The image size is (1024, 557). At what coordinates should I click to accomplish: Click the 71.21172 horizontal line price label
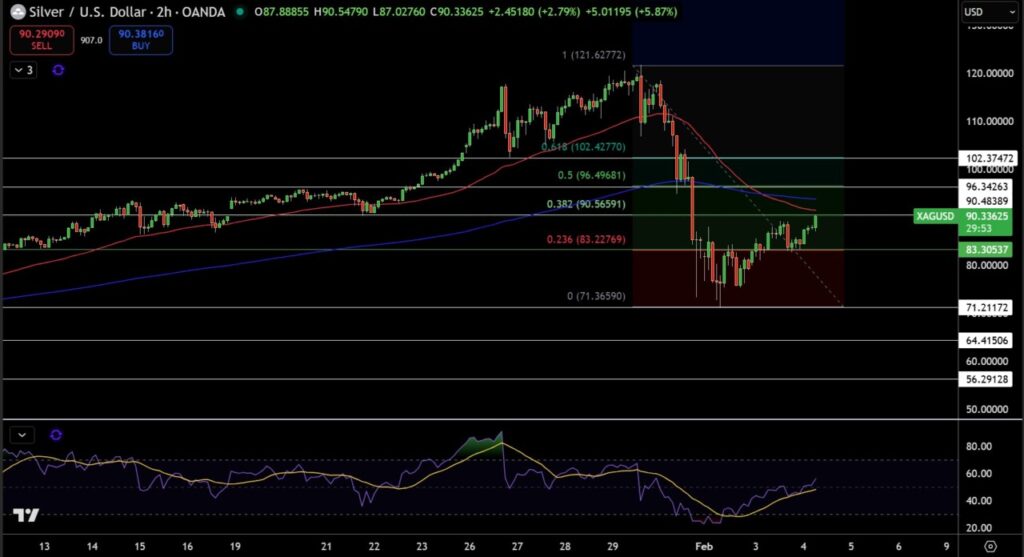(x=989, y=307)
